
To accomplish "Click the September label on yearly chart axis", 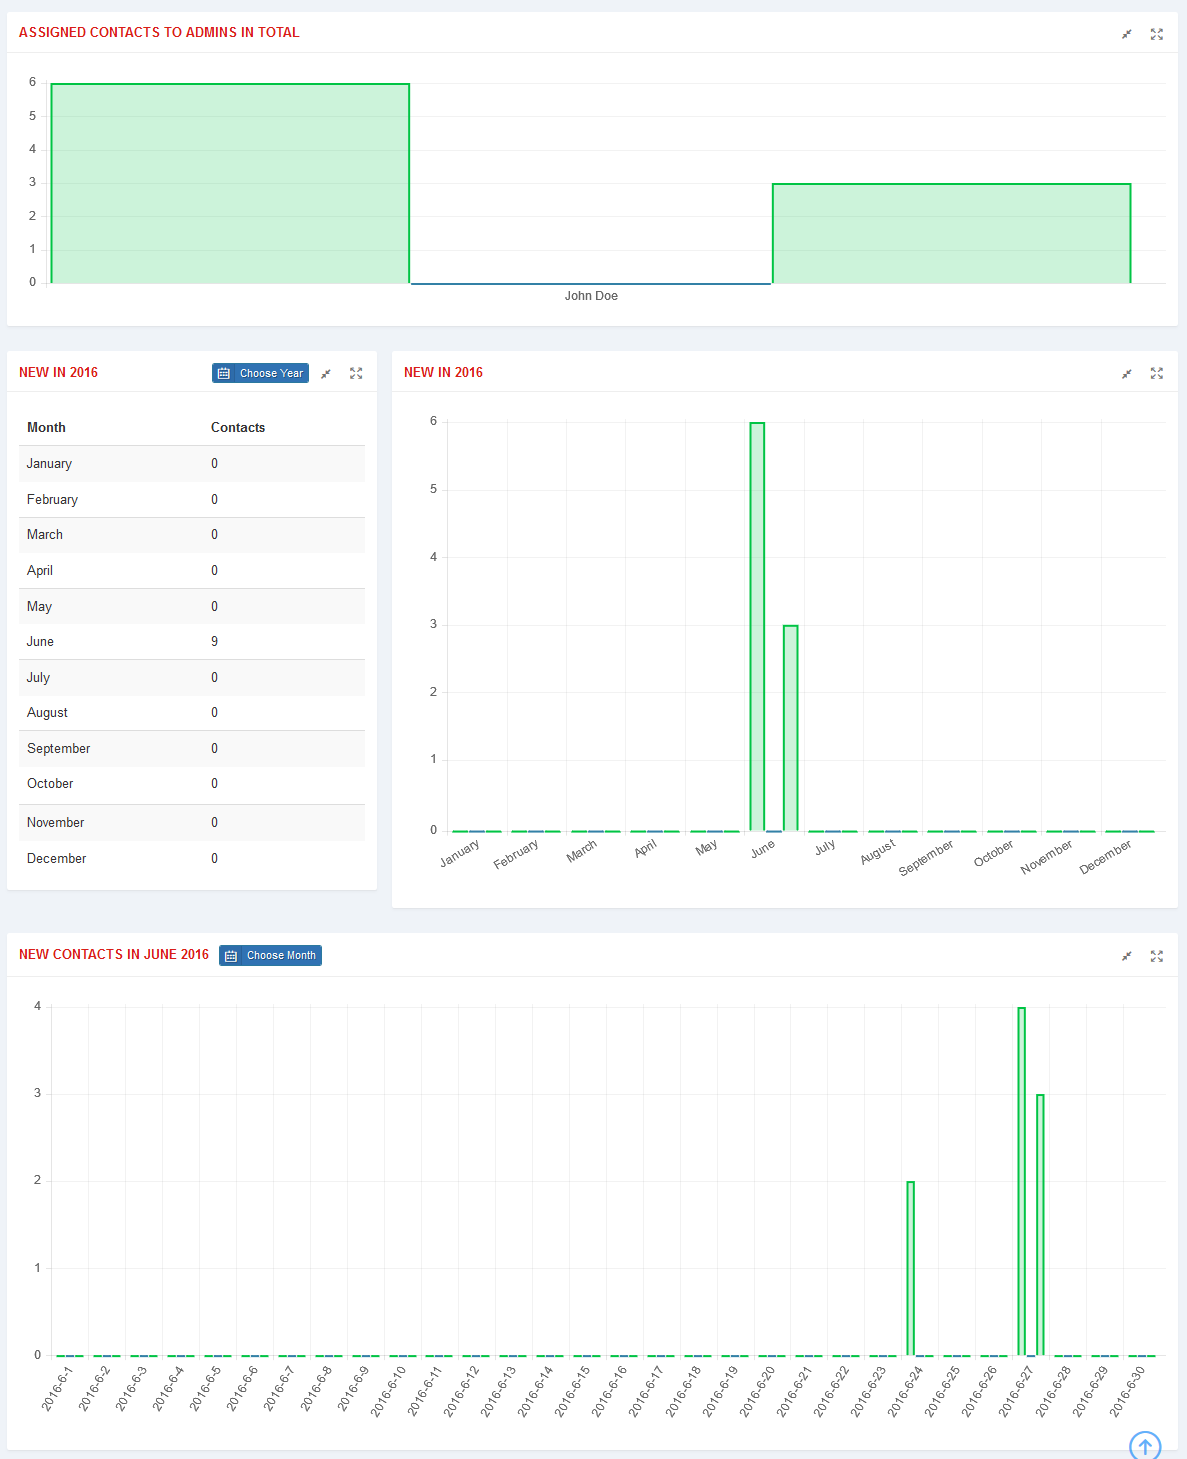I will (926, 858).
